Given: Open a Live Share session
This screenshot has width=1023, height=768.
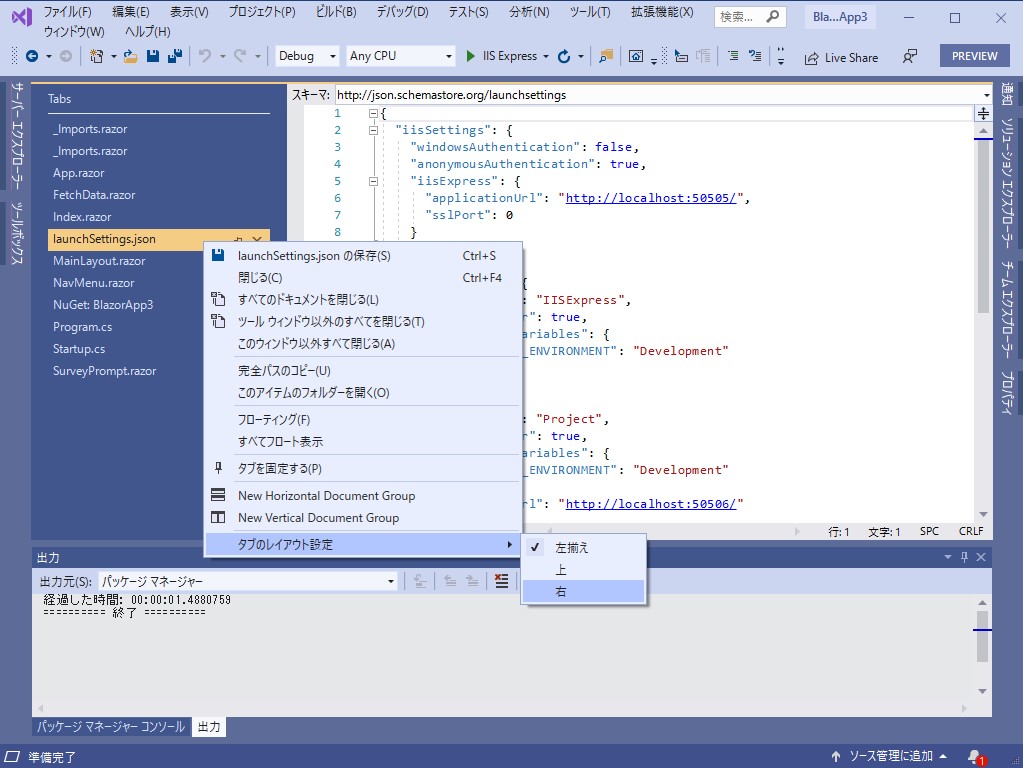Looking at the screenshot, I should (x=841, y=57).
